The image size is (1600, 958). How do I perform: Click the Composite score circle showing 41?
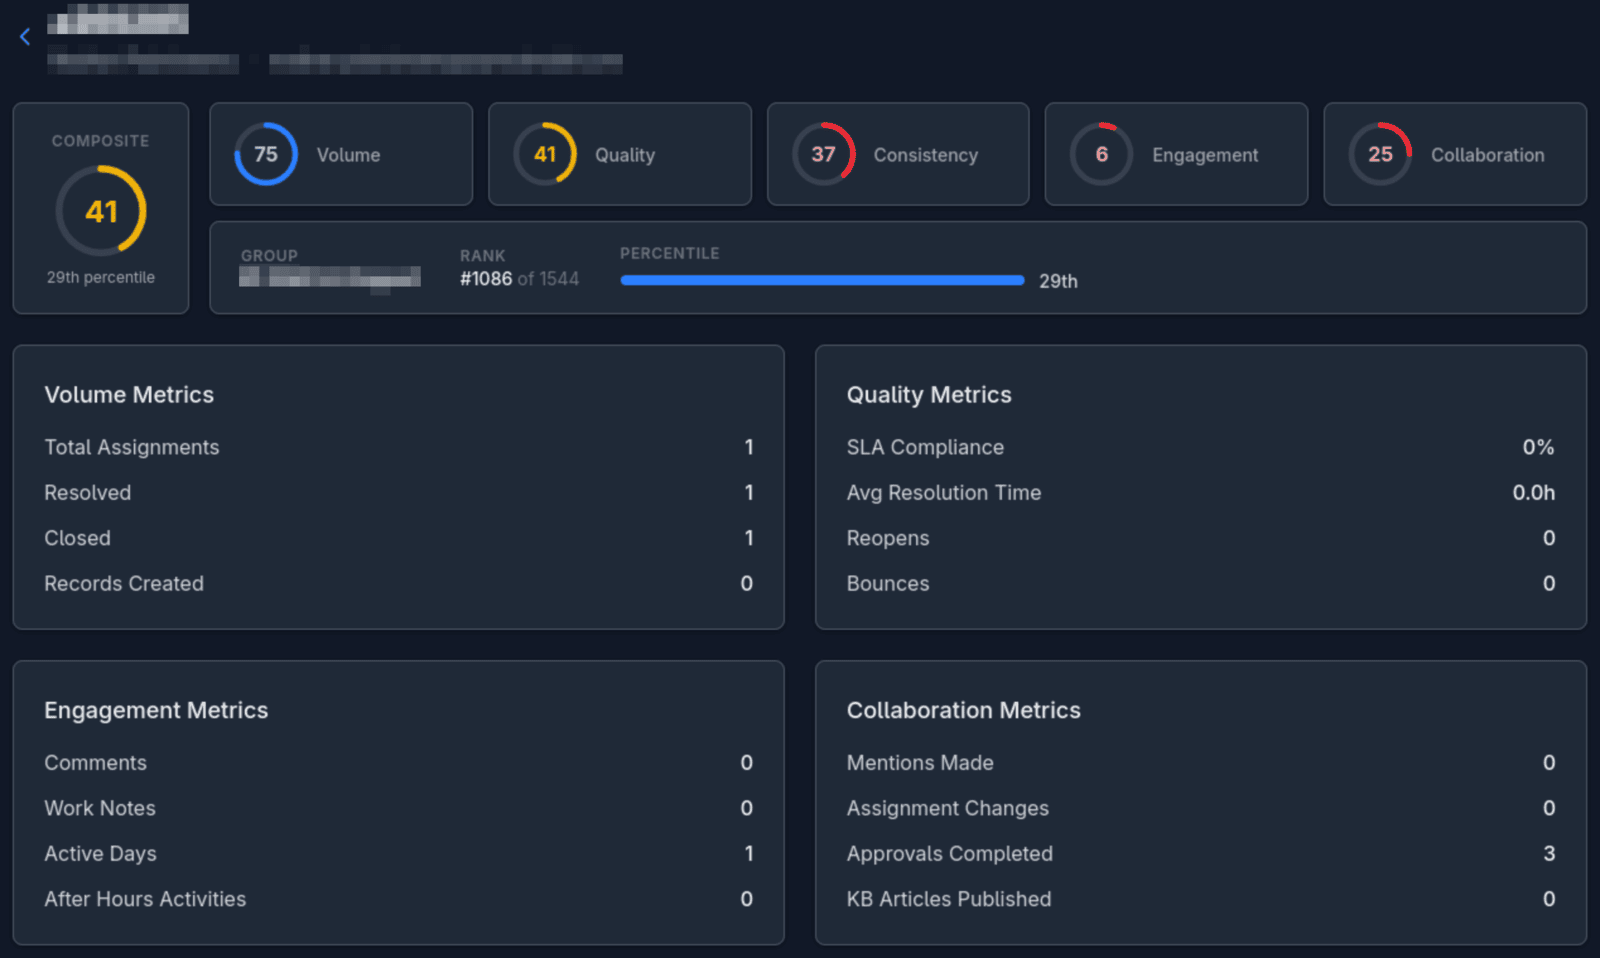(x=100, y=210)
